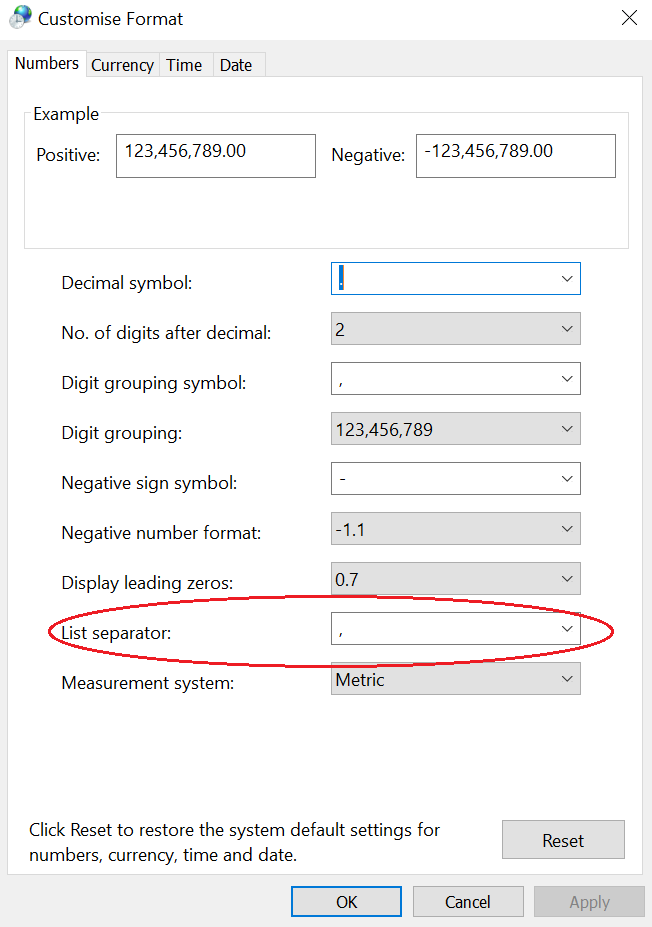Screen dimensions: 652x927
Task: Click the Cancel button
Action: click(x=468, y=902)
